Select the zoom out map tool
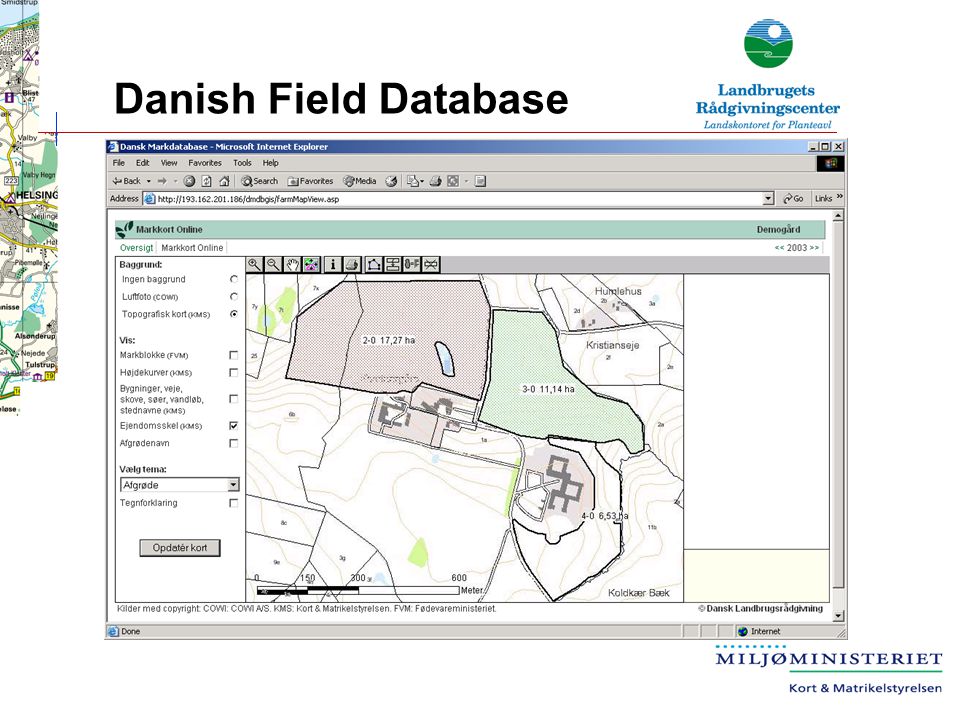The width and height of the screenshot is (960, 720). tap(274, 264)
